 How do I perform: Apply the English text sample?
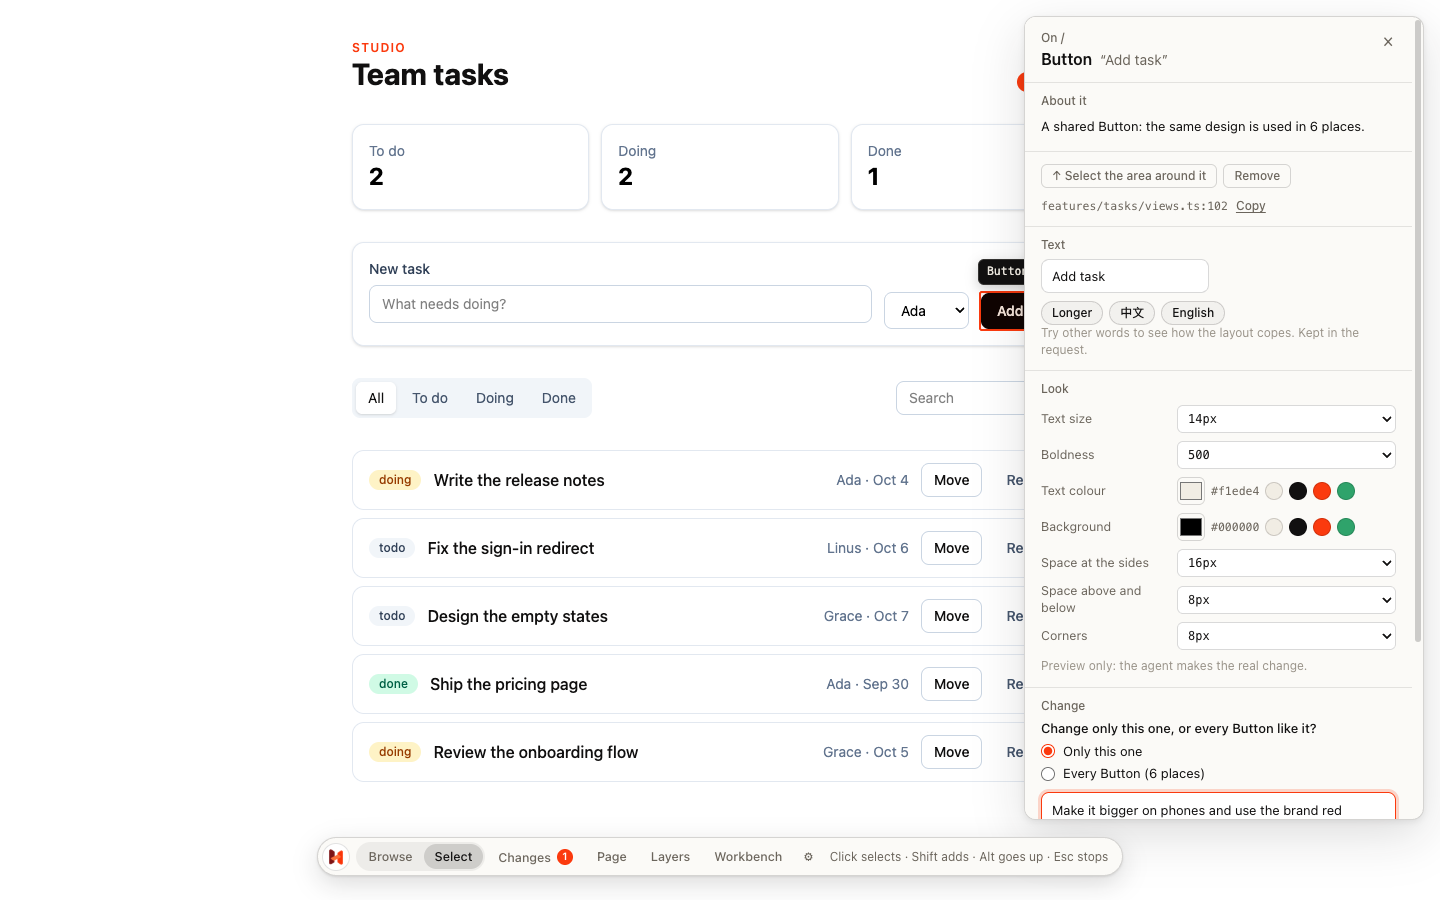point(1193,313)
